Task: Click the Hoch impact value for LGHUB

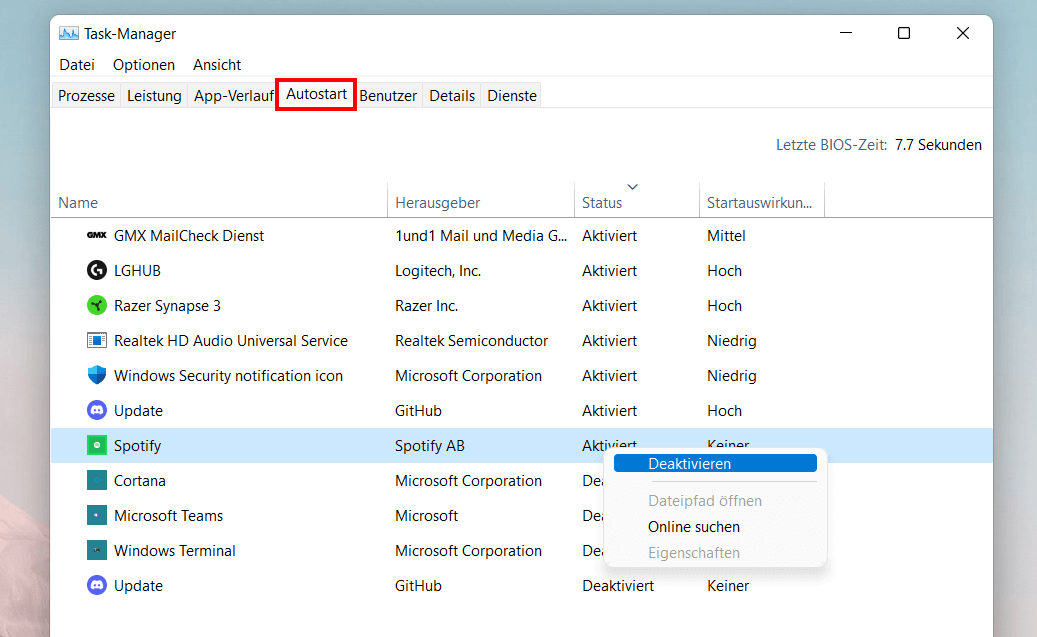Action: pyautogui.click(x=724, y=271)
